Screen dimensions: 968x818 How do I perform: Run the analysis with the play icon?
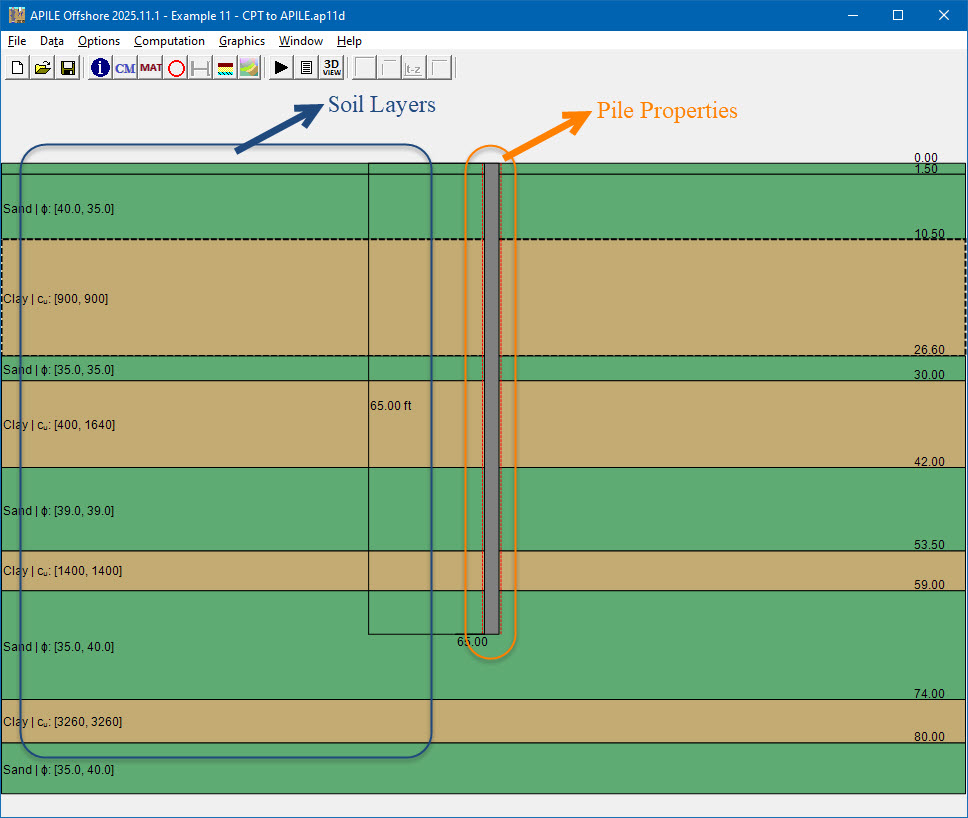[x=280, y=67]
